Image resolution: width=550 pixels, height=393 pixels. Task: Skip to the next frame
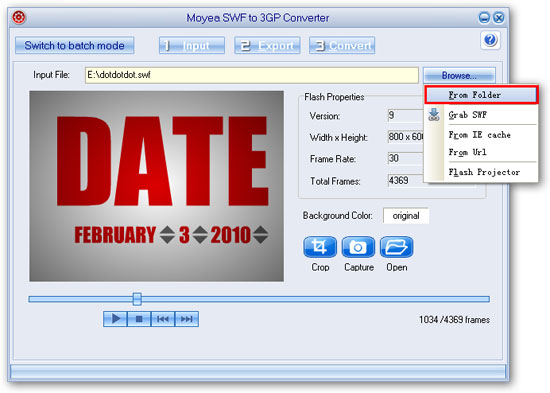pyautogui.click(x=187, y=319)
